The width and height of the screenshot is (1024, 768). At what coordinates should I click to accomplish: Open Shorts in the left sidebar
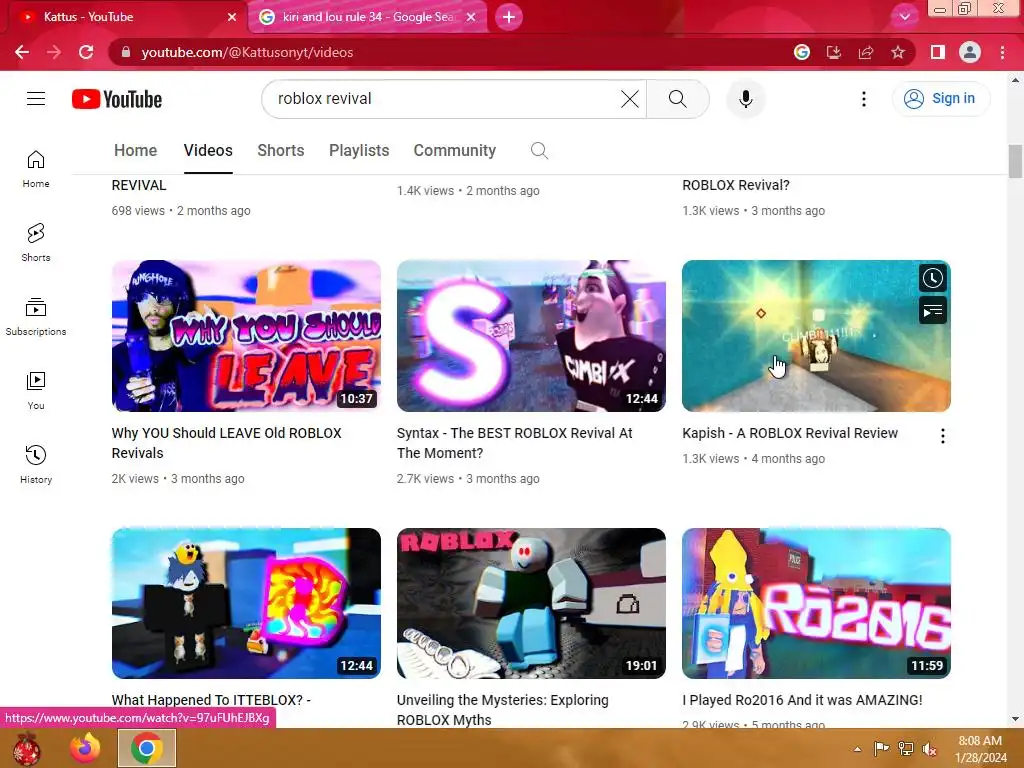(x=36, y=242)
